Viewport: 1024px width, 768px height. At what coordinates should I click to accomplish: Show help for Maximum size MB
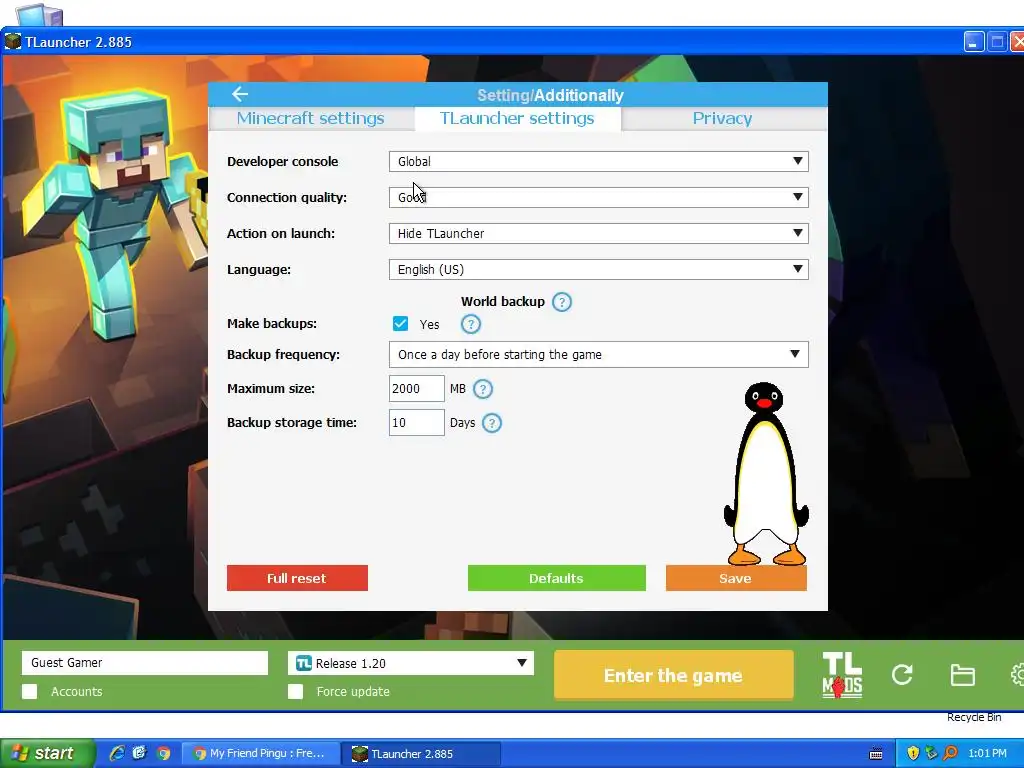(x=483, y=389)
